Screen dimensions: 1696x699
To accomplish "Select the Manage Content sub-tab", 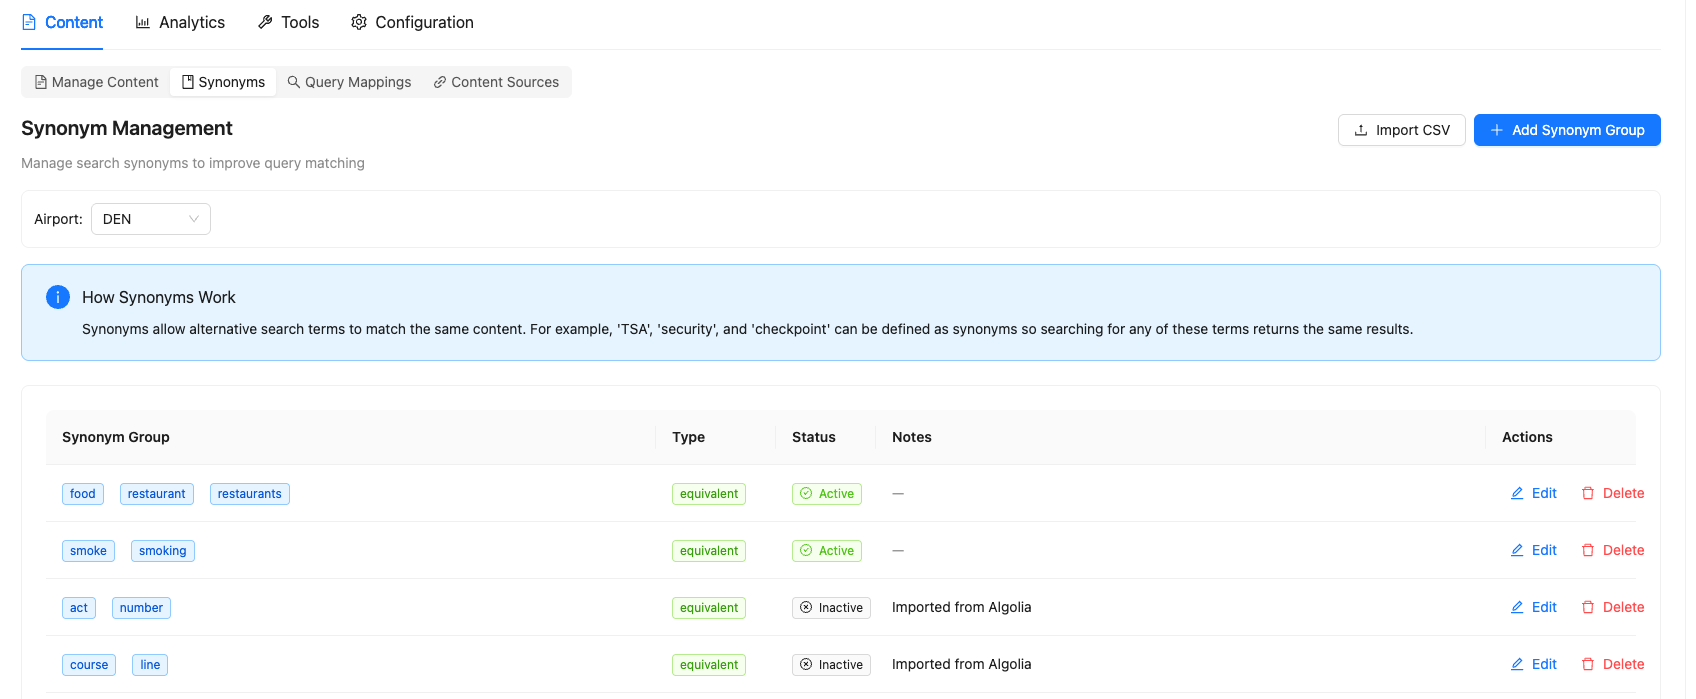I will coord(96,82).
